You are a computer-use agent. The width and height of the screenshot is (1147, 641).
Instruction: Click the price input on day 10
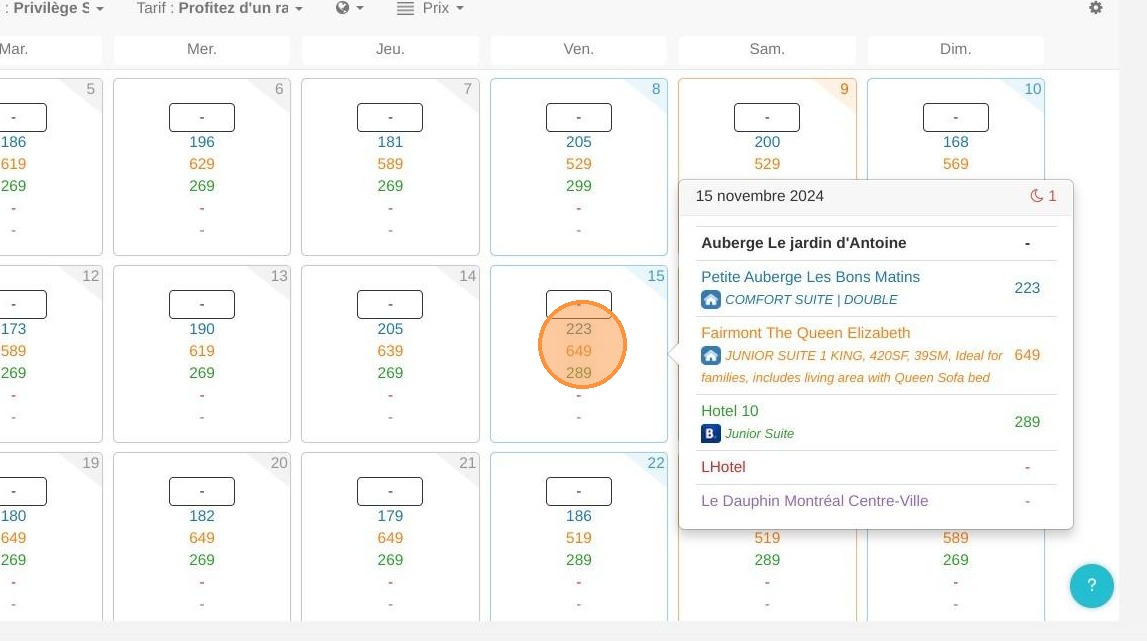955,117
